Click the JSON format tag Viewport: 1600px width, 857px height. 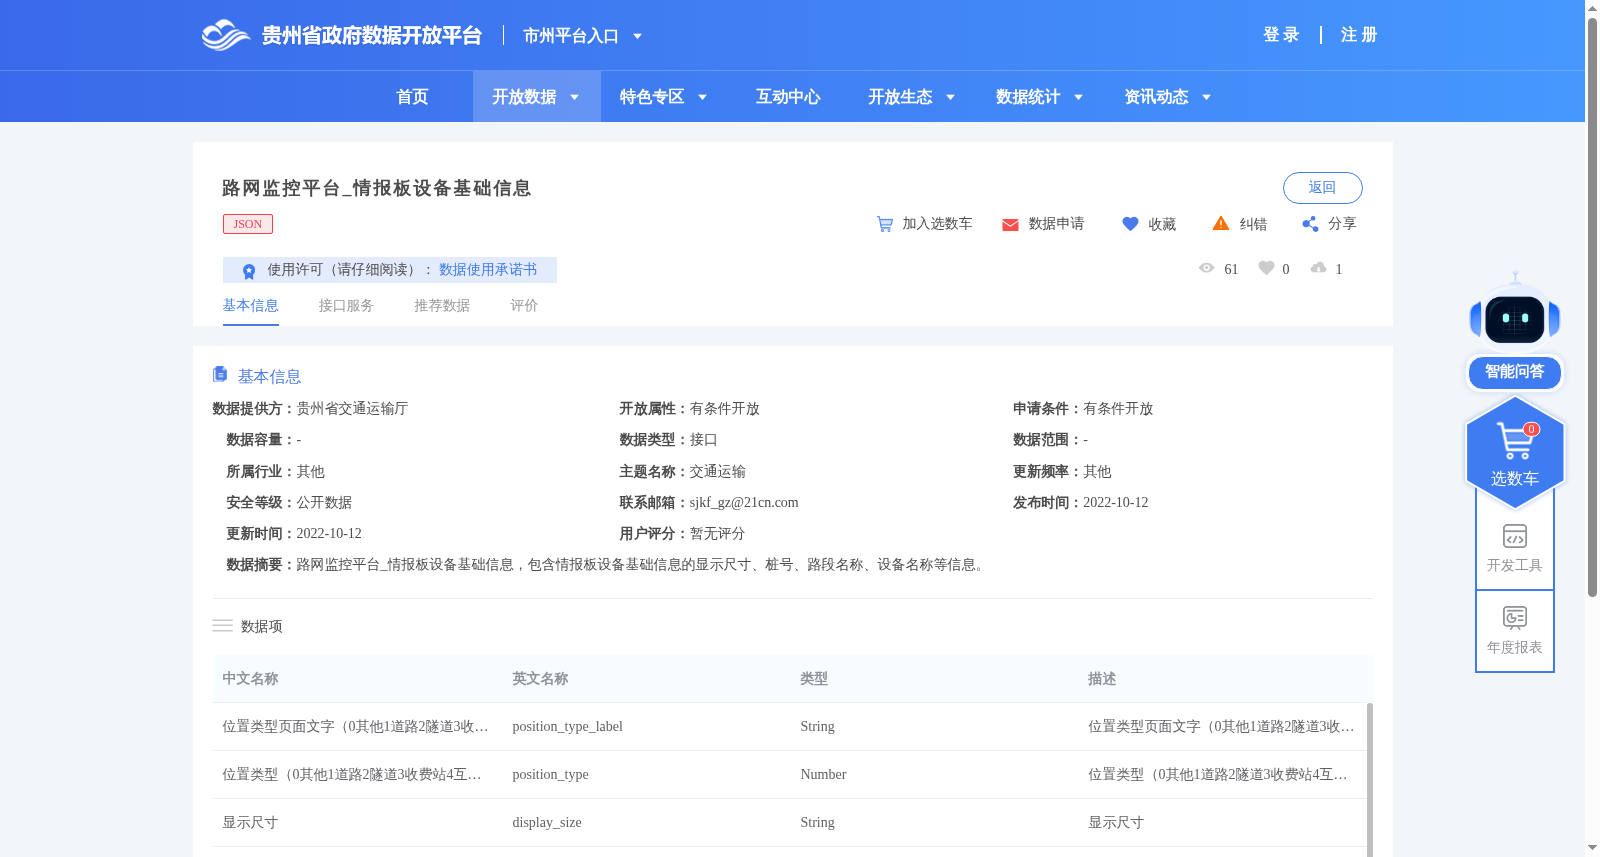(248, 224)
